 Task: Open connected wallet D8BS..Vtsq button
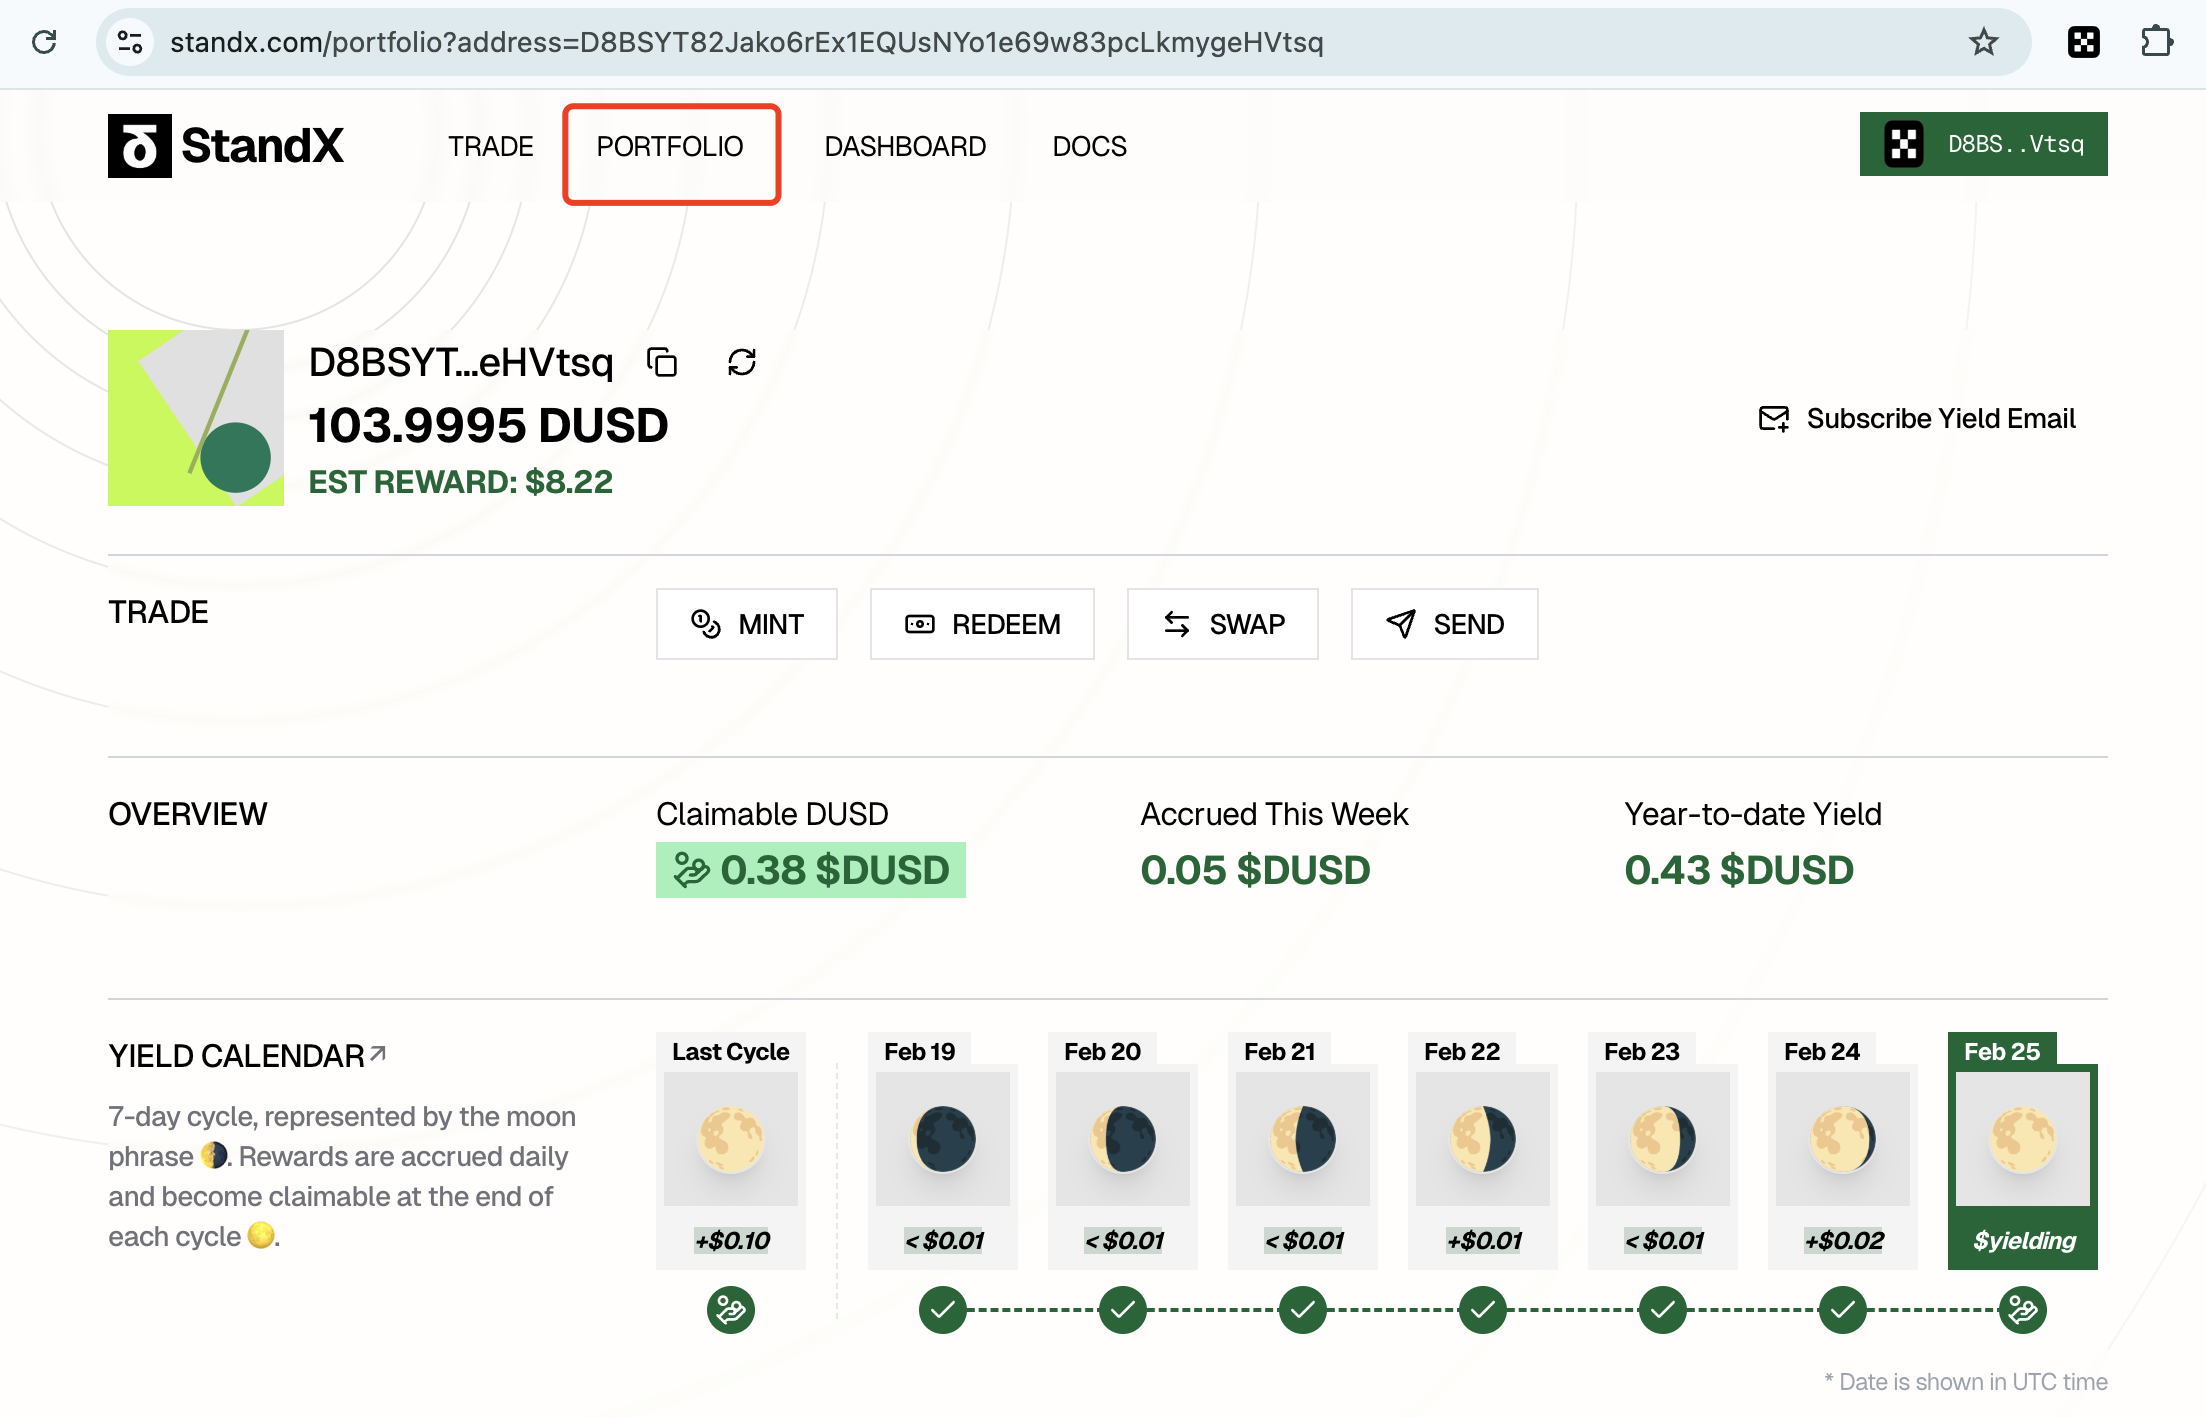coord(1984,144)
